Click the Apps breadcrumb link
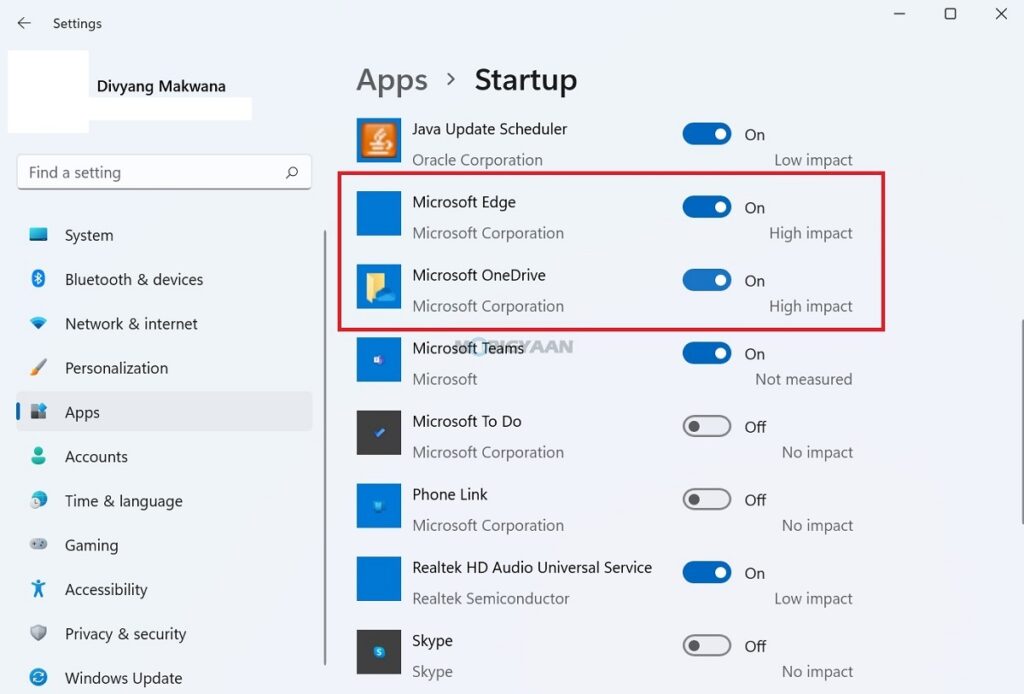The height and width of the screenshot is (694, 1024). coord(392,81)
